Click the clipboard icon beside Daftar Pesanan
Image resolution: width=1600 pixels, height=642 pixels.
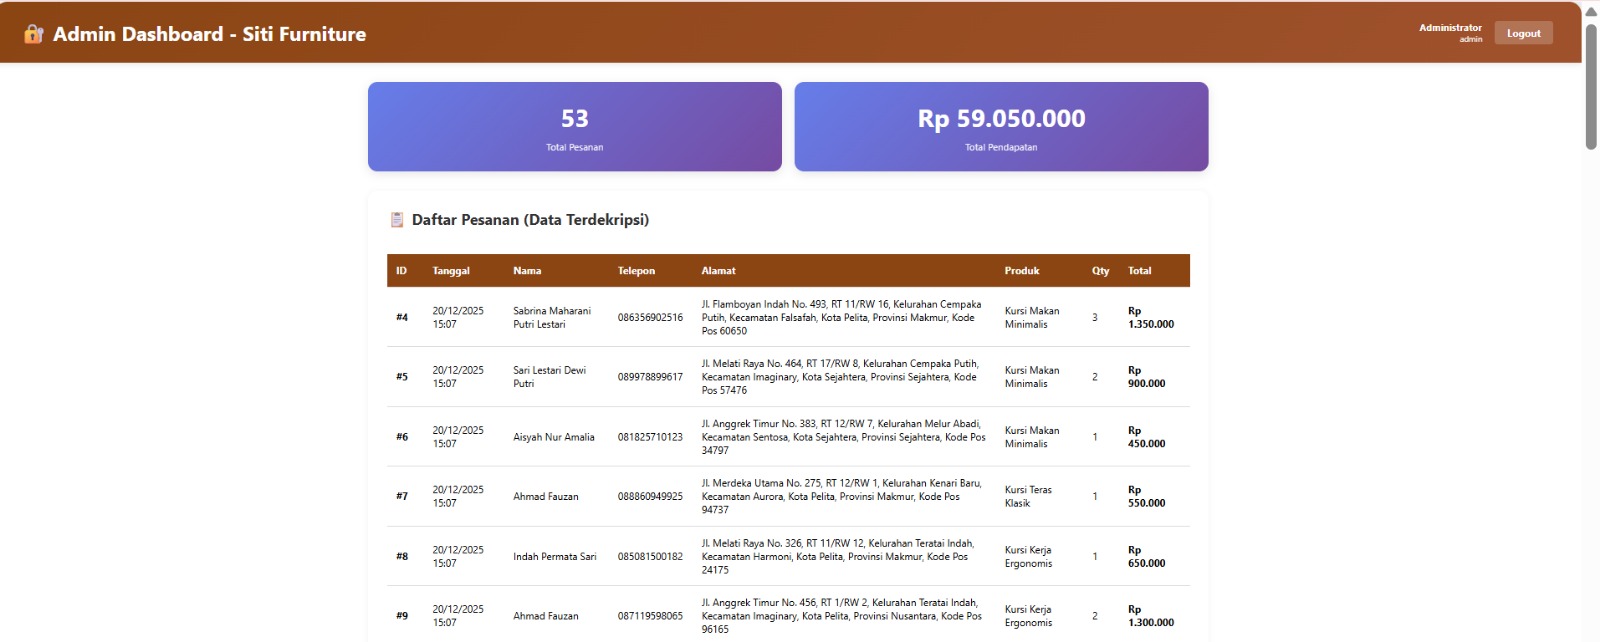coord(397,220)
